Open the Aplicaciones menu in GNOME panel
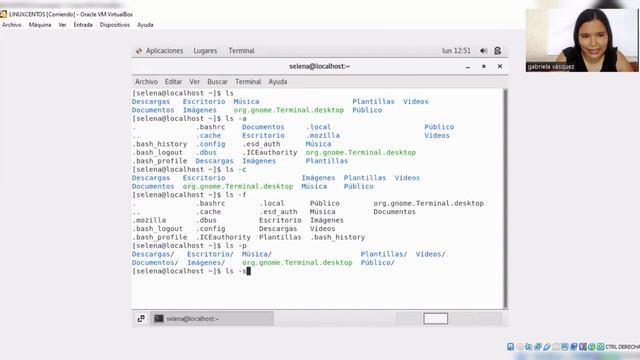 (164, 51)
